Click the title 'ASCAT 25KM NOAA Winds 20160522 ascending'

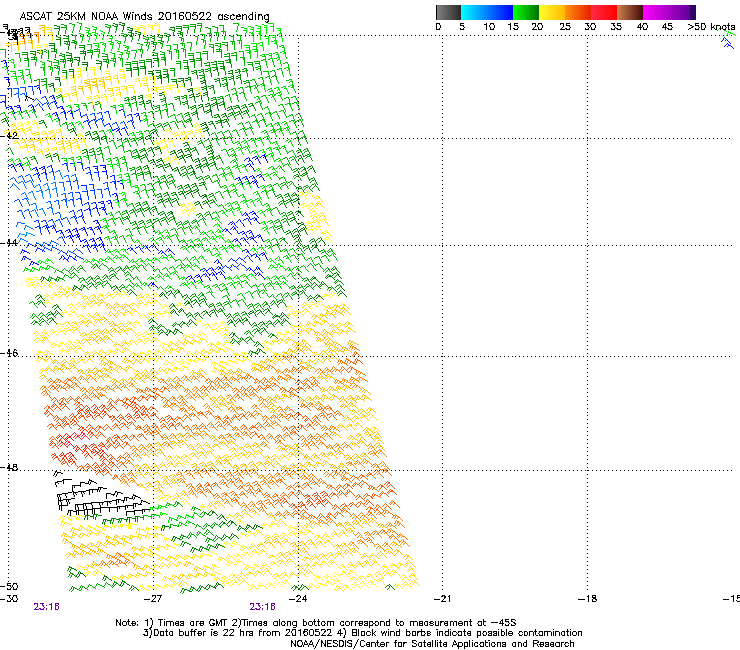pos(144,17)
